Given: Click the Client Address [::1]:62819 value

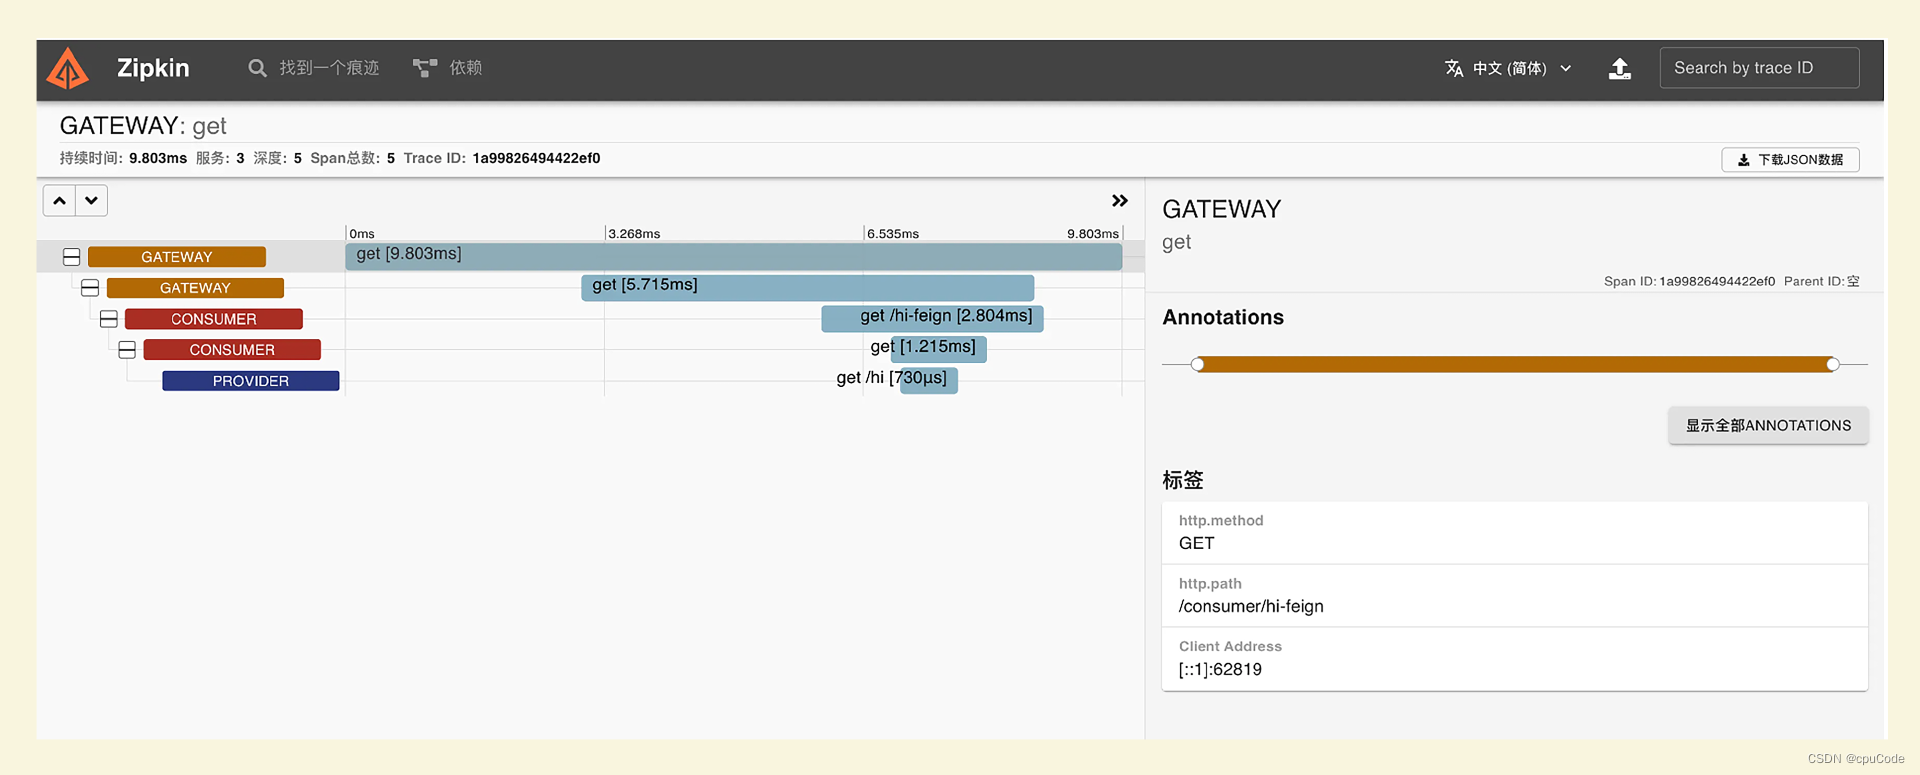Looking at the screenshot, I should click(x=1220, y=669).
